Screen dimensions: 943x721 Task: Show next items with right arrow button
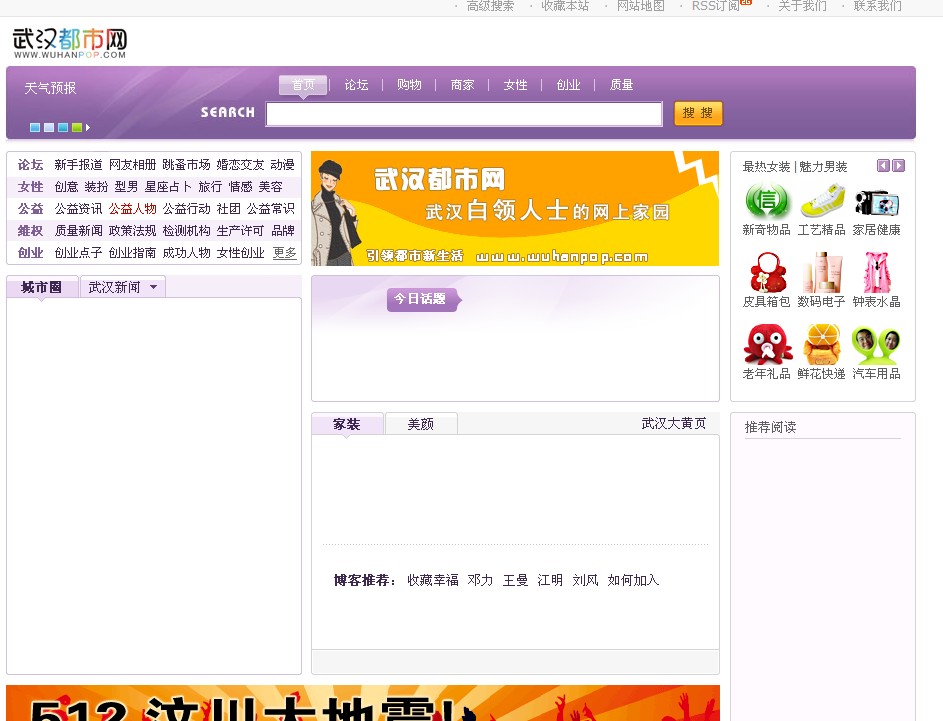(x=899, y=166)
